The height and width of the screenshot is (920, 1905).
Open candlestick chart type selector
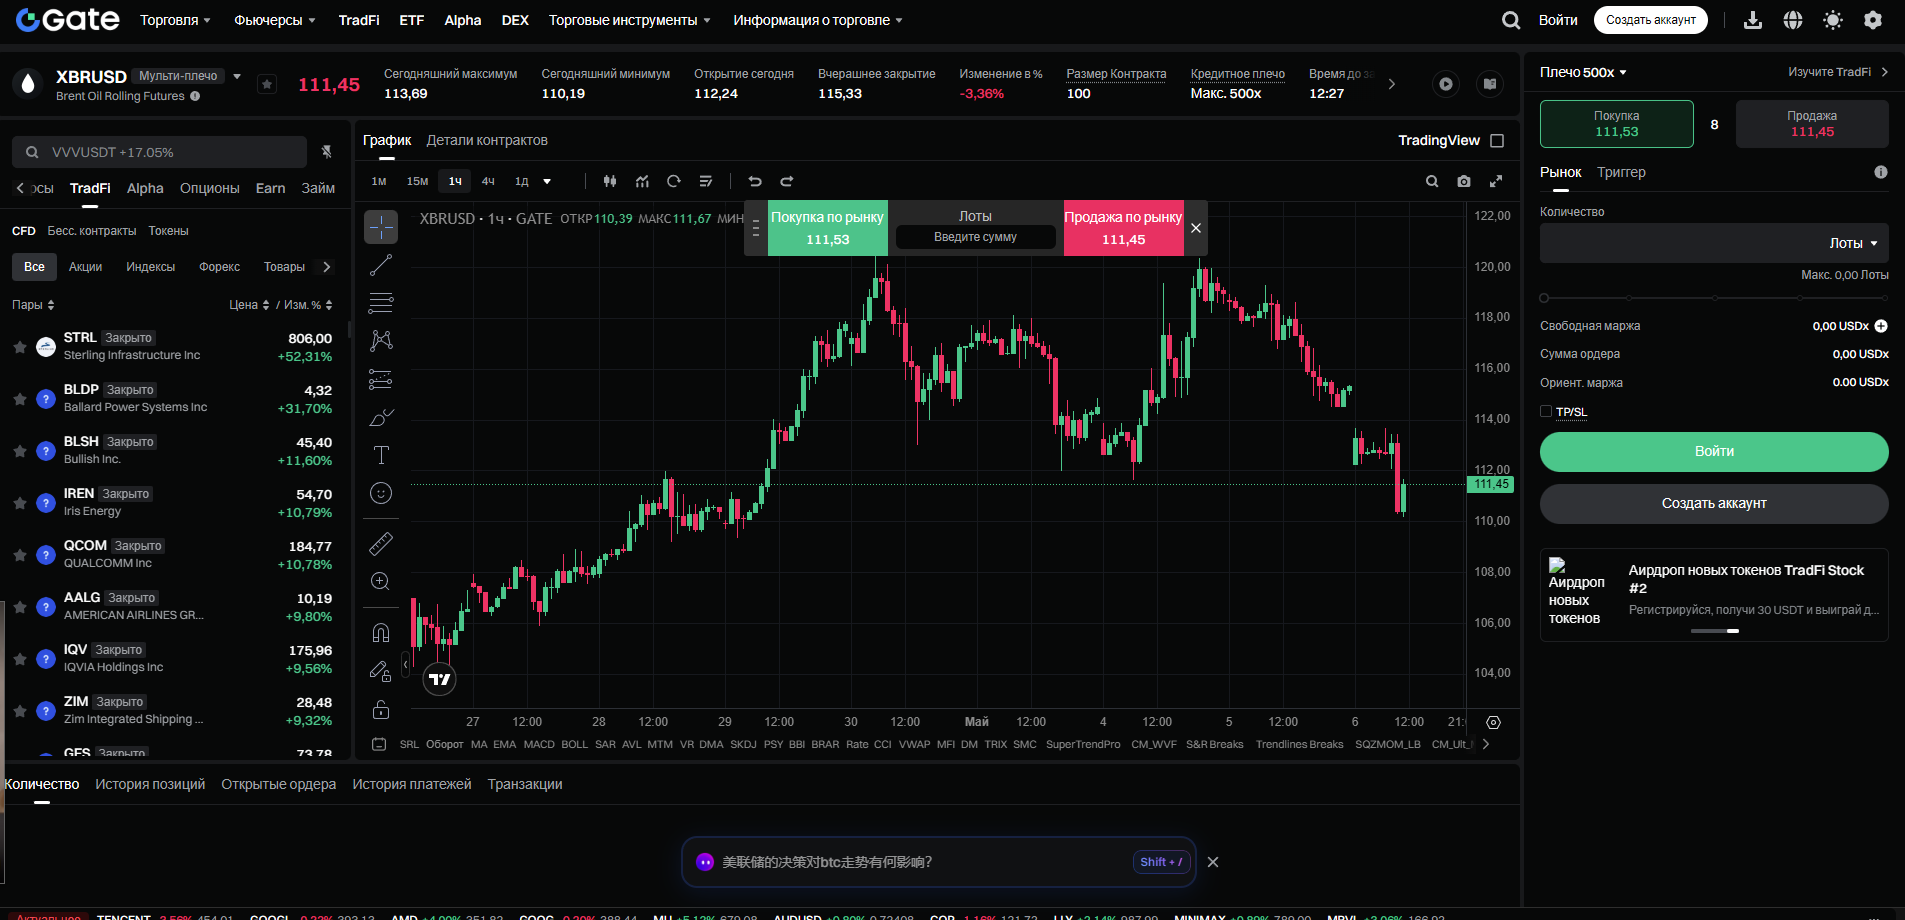pyautogui.click(x=610, y=181)
